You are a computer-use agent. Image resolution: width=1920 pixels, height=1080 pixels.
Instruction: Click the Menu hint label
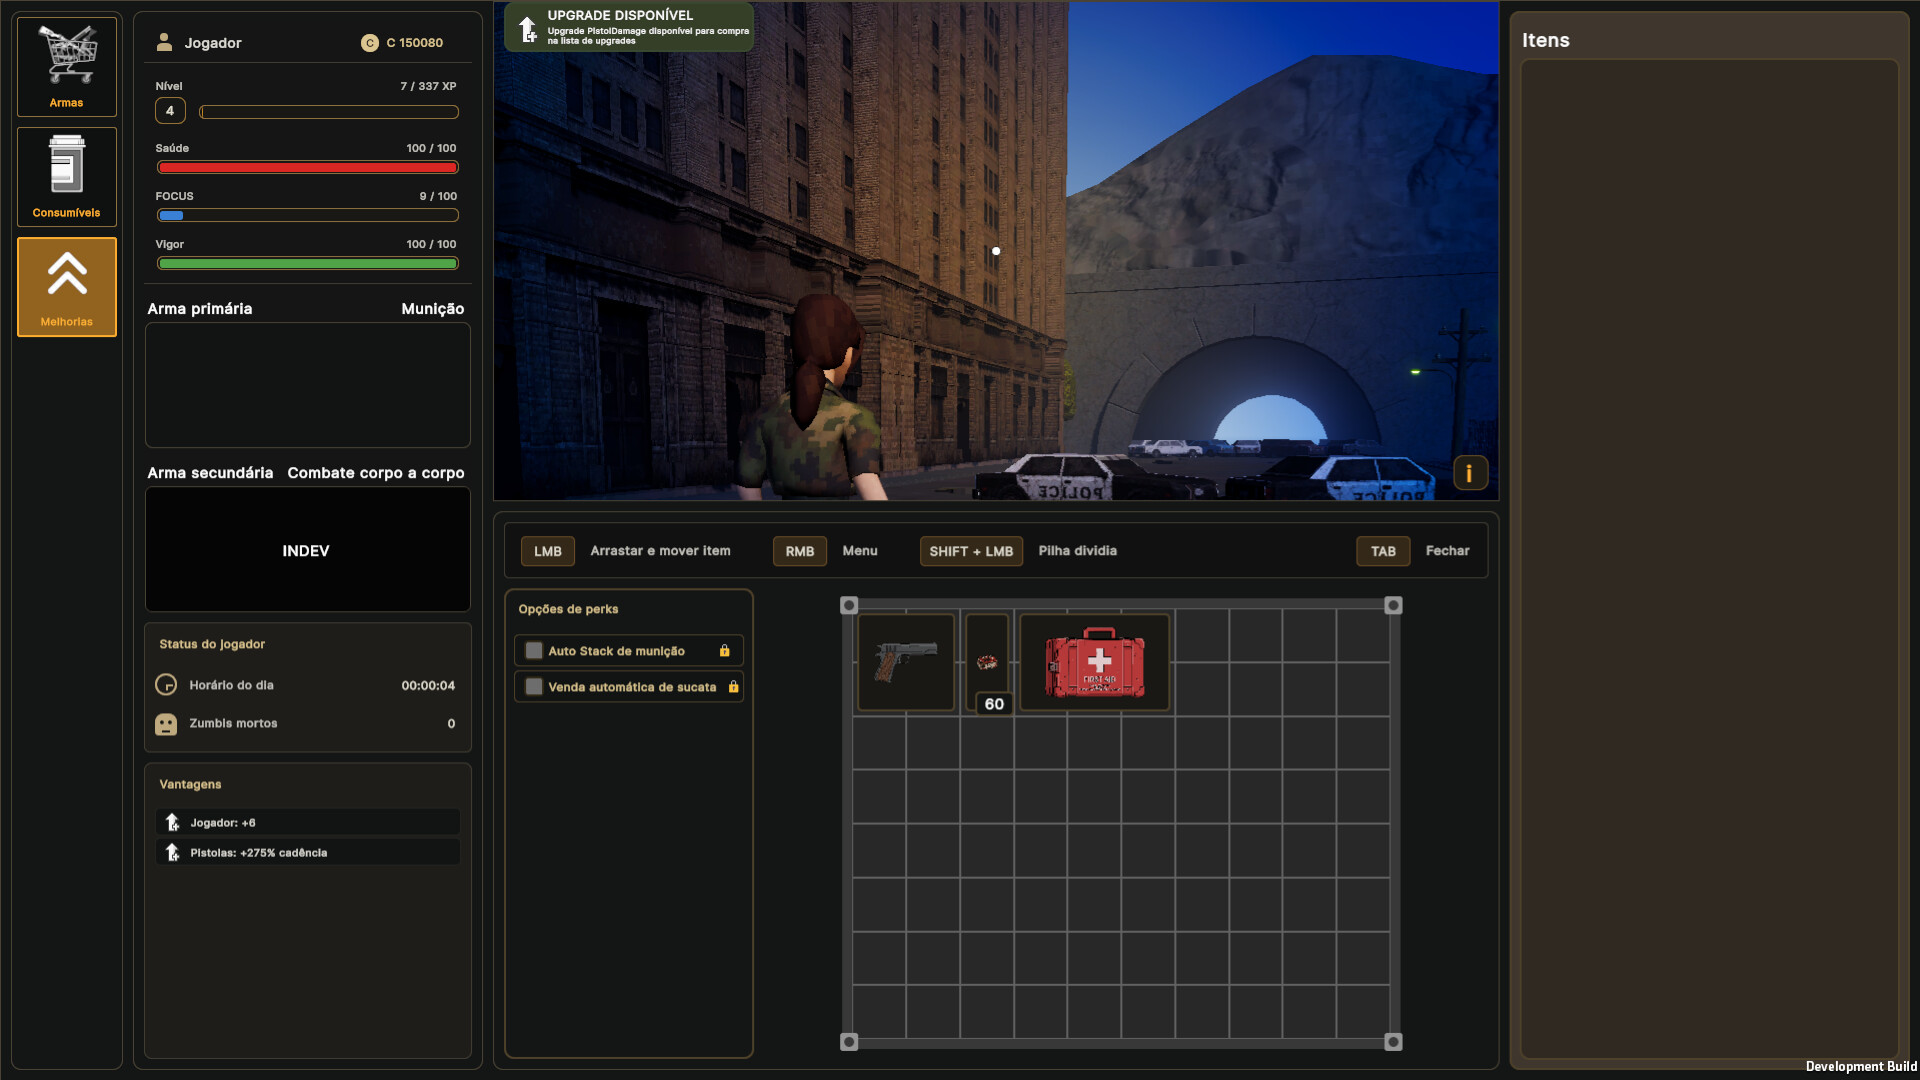click(860, 551)
